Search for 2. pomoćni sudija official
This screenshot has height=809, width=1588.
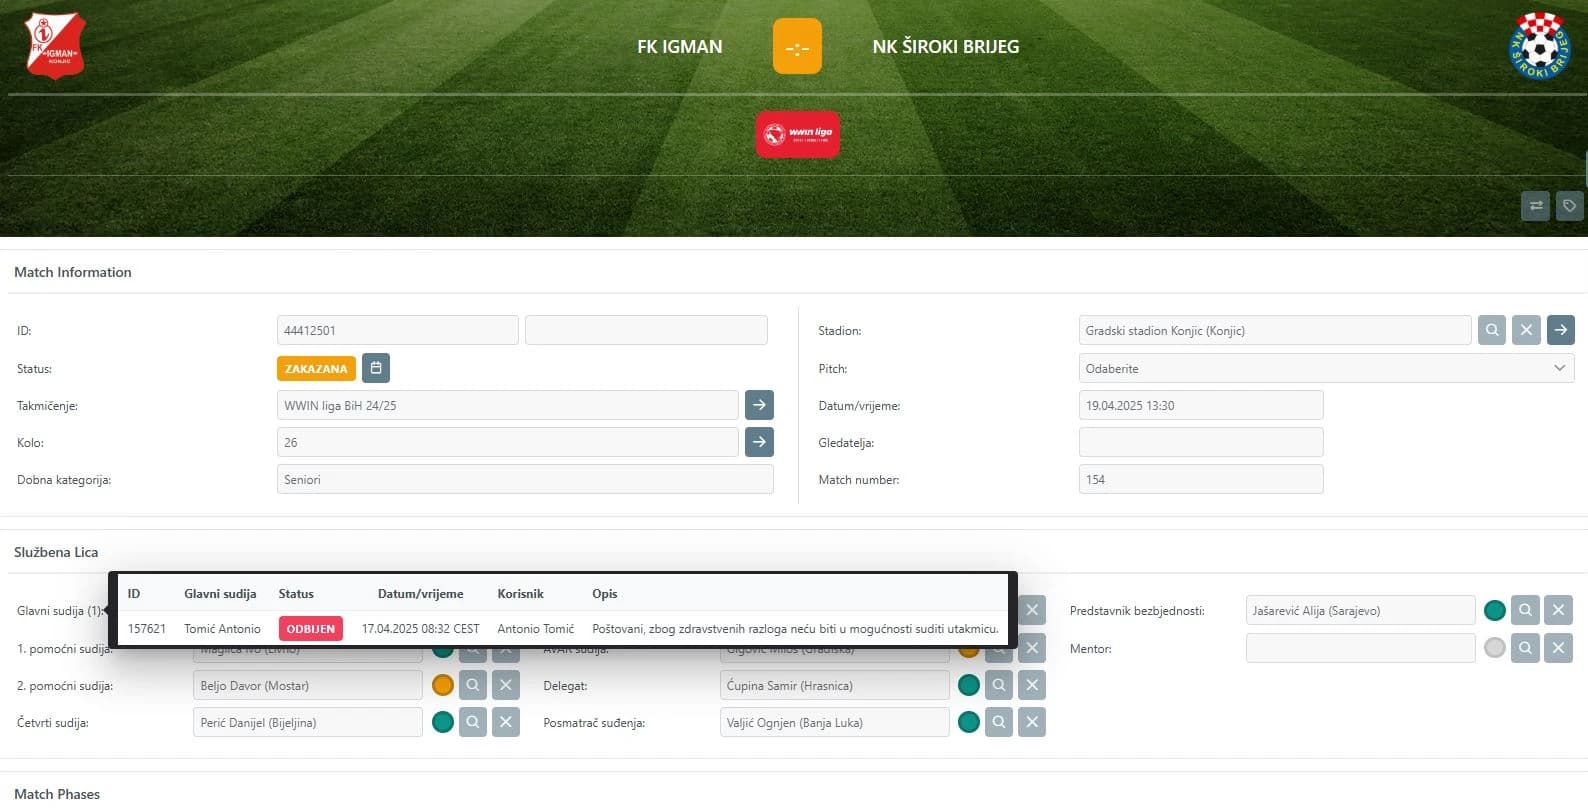pos(473,685)
